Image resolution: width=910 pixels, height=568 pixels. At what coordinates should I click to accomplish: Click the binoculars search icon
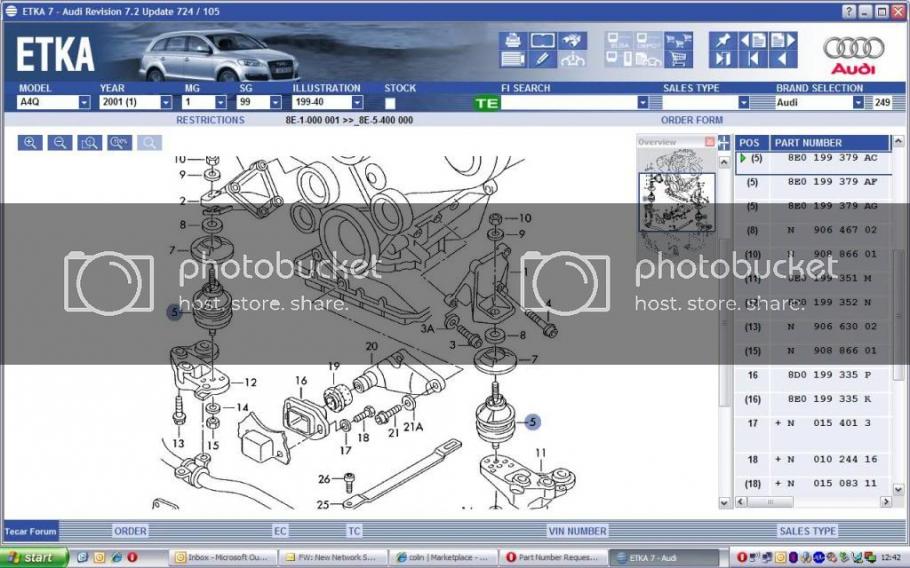(x=572, y=41)
